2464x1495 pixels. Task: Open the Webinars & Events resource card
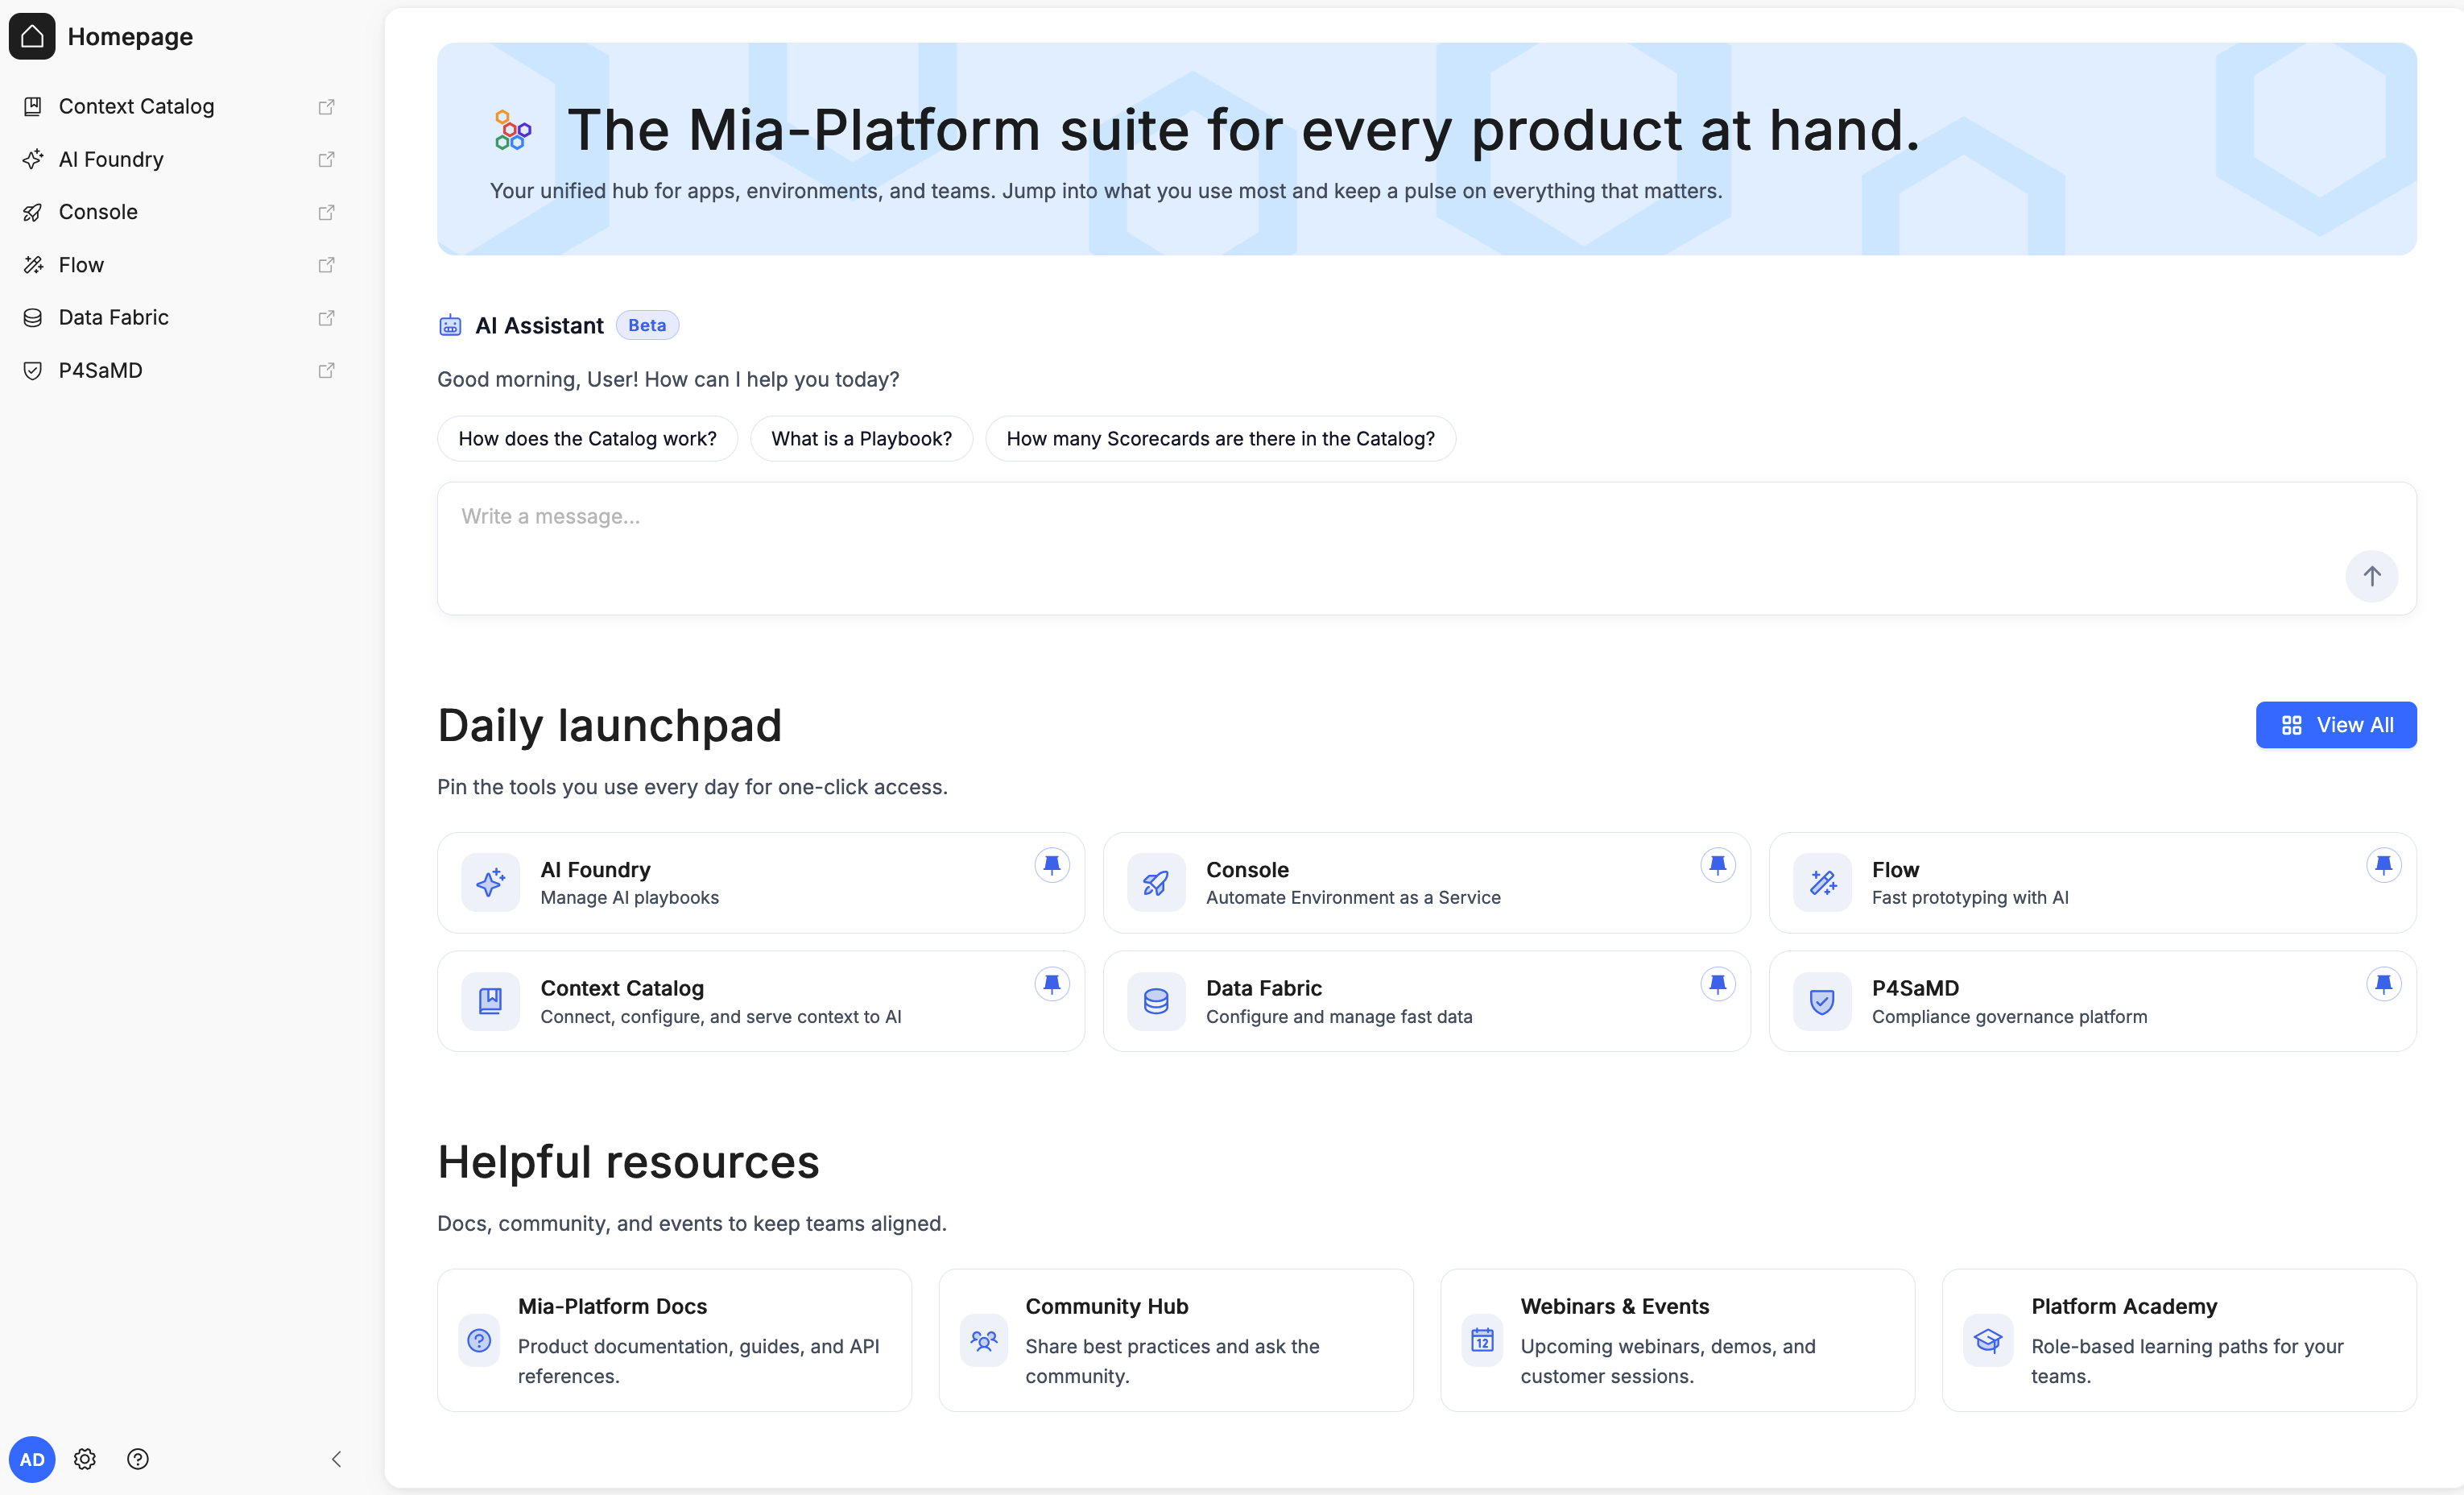(1677, 1340)
